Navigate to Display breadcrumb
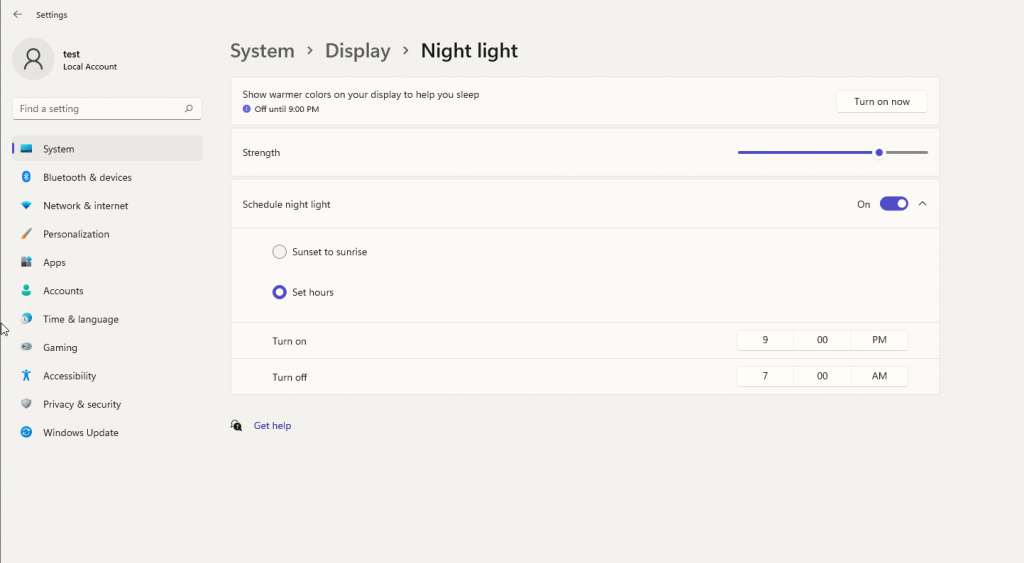 pos(357,50)
